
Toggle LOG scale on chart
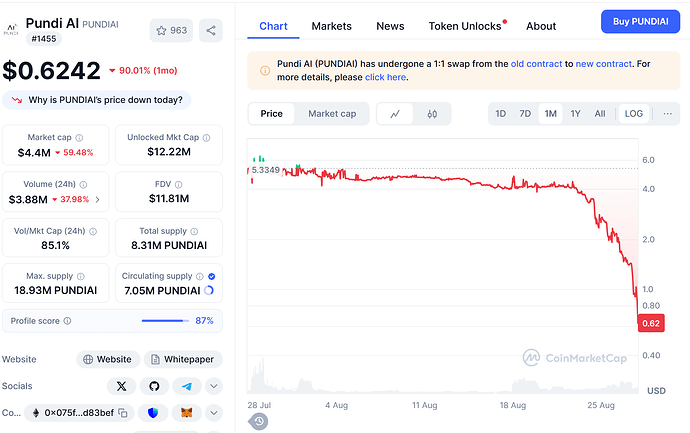(634, 114)
